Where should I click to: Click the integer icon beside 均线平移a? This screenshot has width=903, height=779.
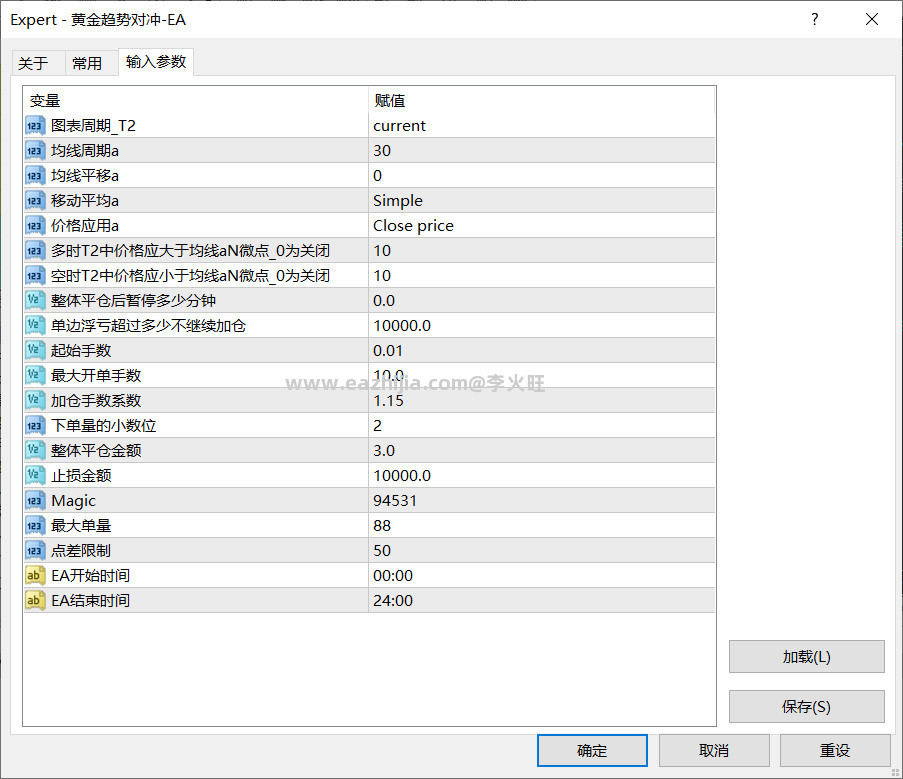coord(35,176)
